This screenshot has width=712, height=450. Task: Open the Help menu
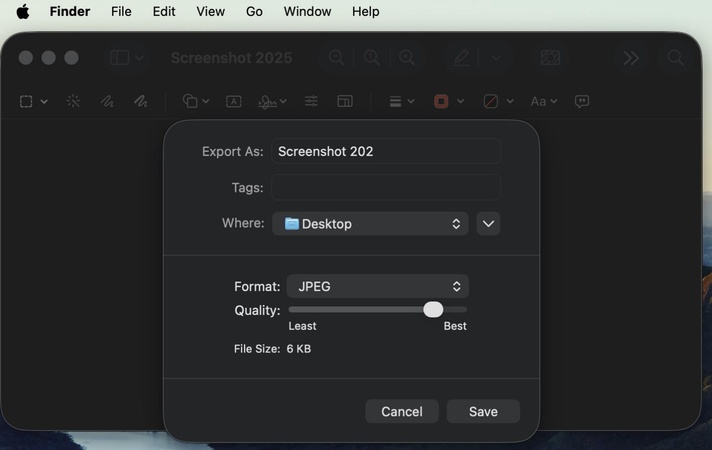[x=366, y=11]
